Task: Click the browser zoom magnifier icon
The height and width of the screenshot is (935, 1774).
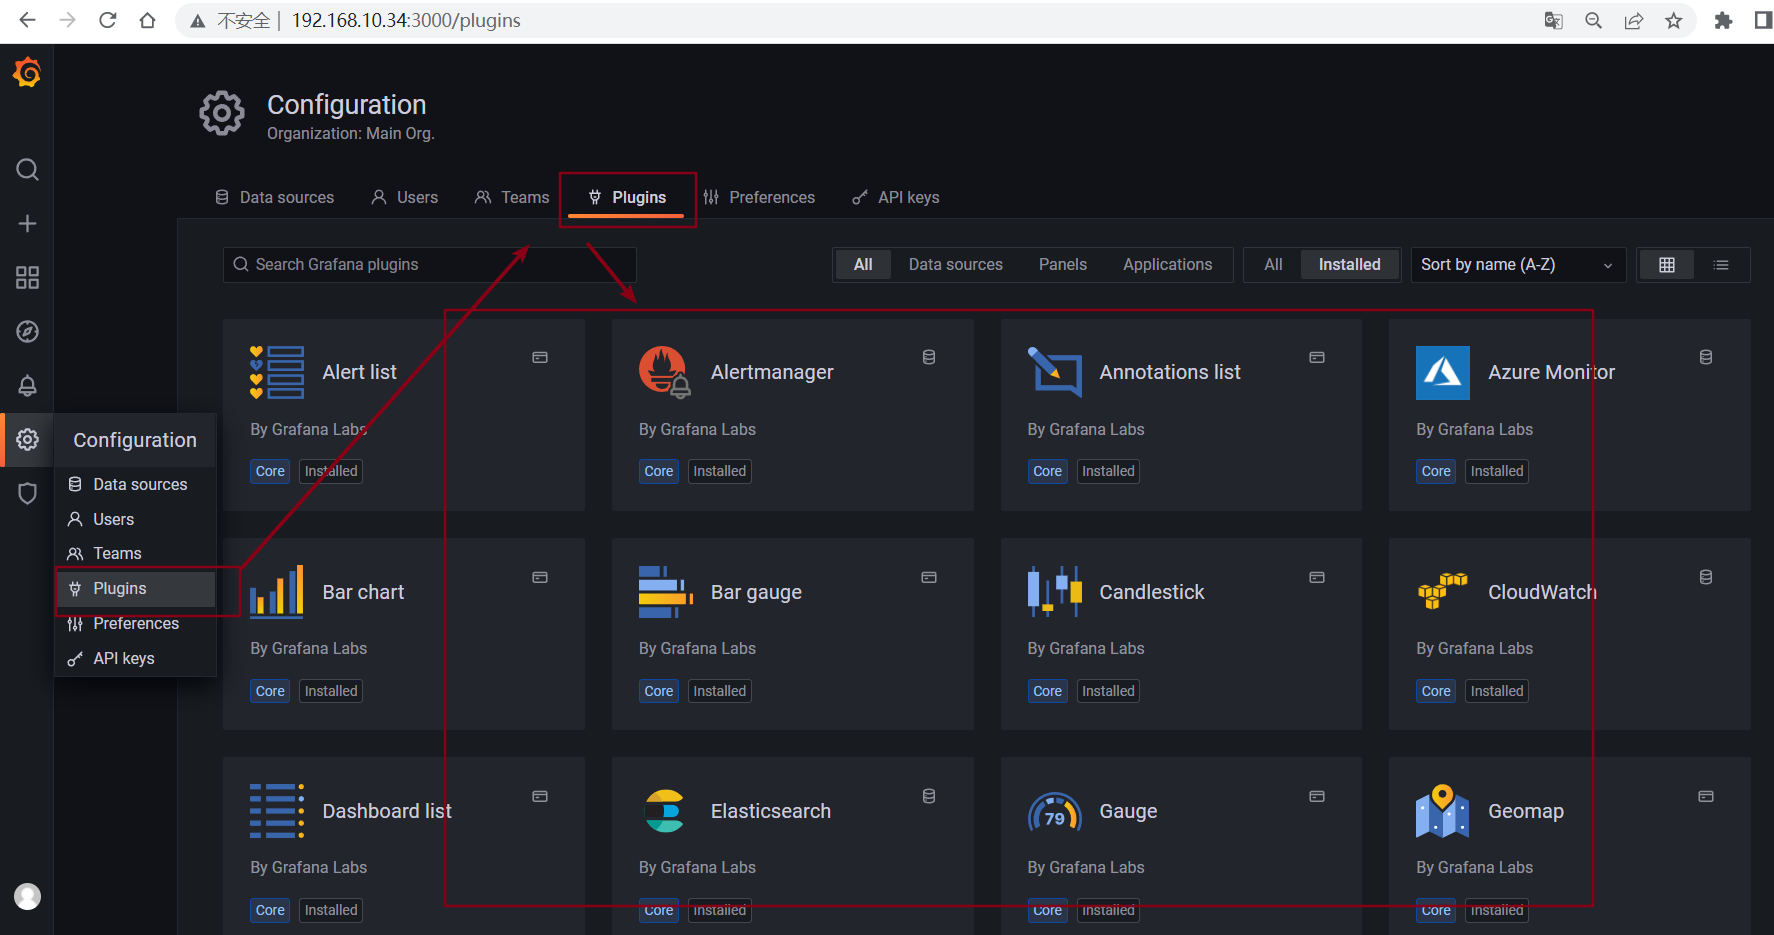Action: (x=1593, y=20)
